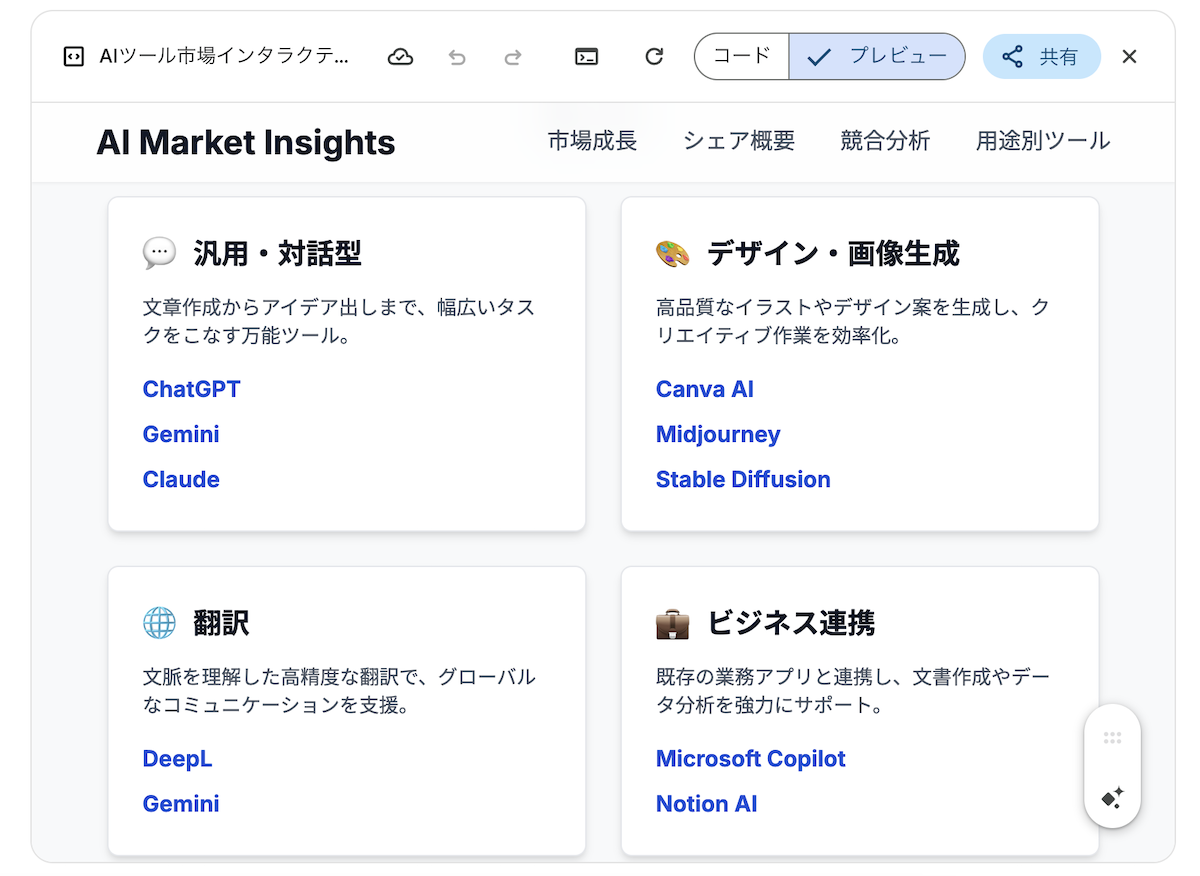Click the globe emoji beside 翻訳
The height and width of the screenshot is (876, 1200).
(x=159, y=623)
